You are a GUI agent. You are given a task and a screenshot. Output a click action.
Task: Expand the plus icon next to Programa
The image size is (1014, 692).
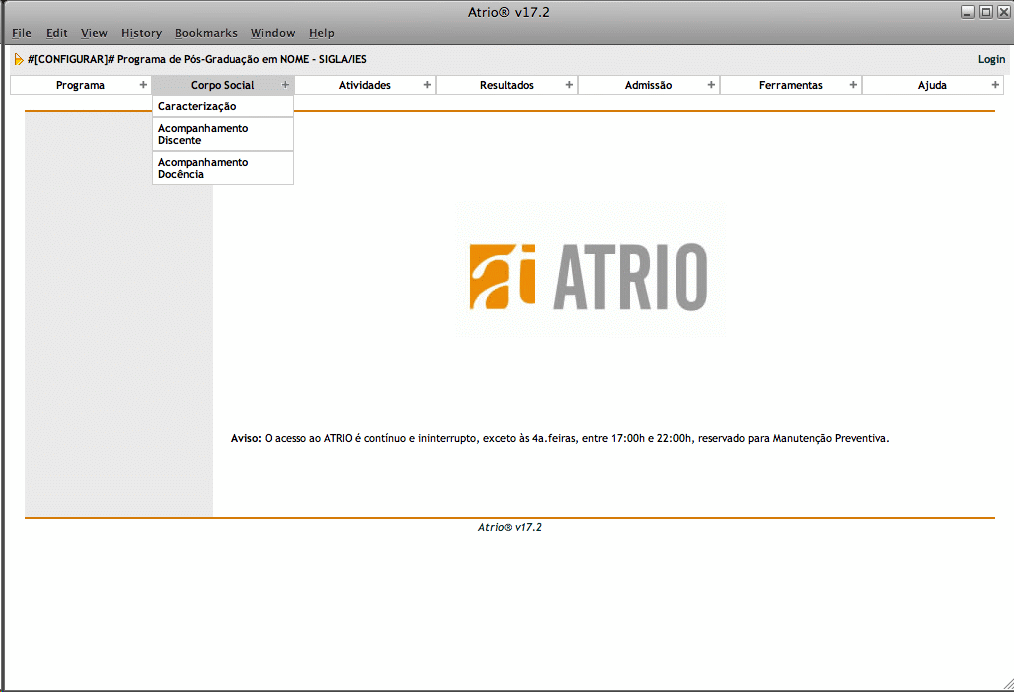(143, 85)
